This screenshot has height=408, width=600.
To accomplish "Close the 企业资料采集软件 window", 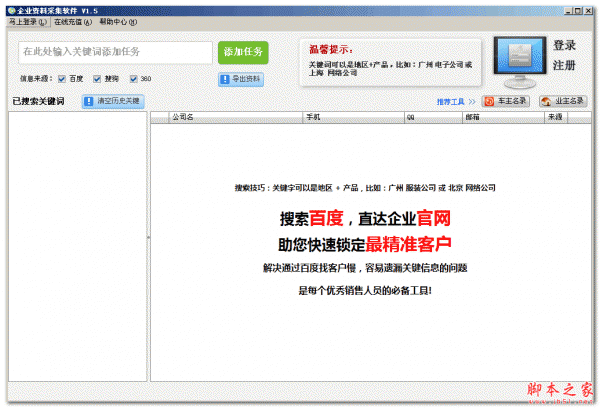I will pos(588,11).
